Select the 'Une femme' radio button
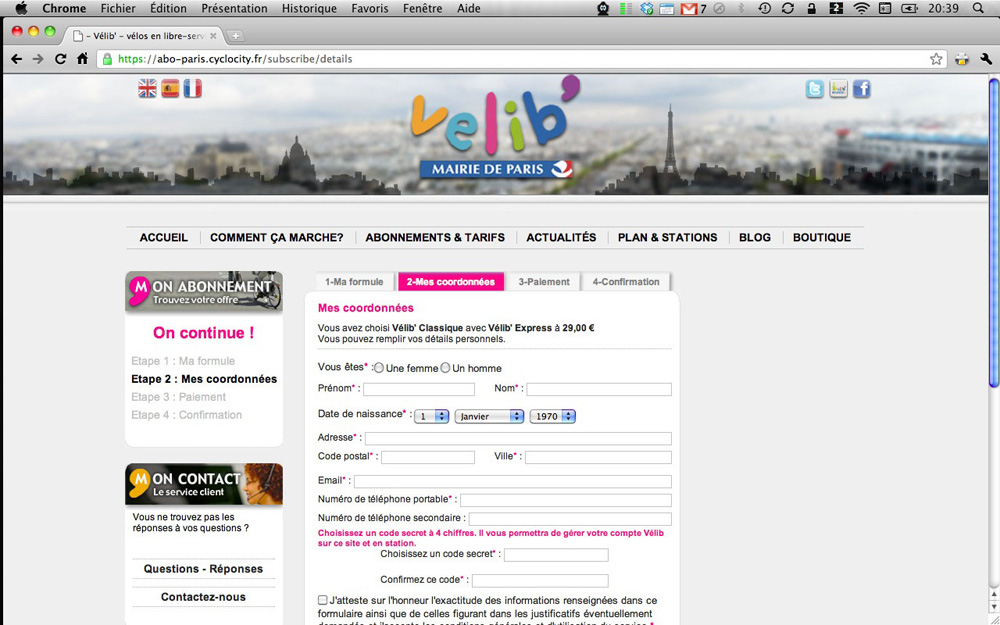 (x=379, y=368)
